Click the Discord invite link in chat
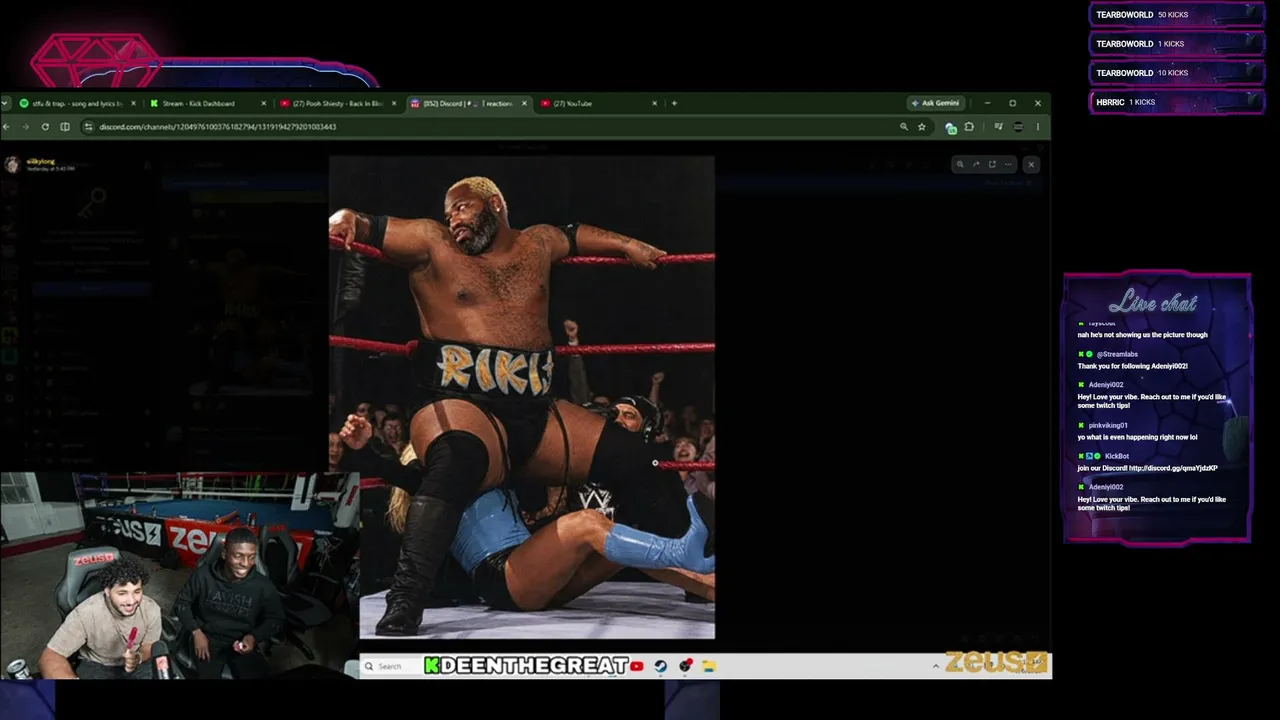Viewport: 1280px width, 720px height. [1175, 468]
